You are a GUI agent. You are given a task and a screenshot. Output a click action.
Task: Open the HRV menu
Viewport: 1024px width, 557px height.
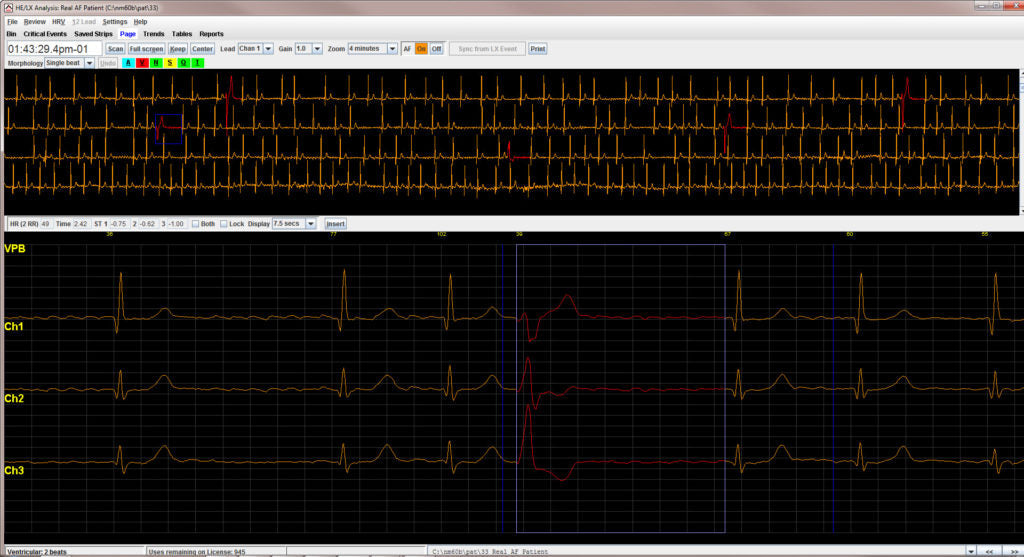(58, 21)
